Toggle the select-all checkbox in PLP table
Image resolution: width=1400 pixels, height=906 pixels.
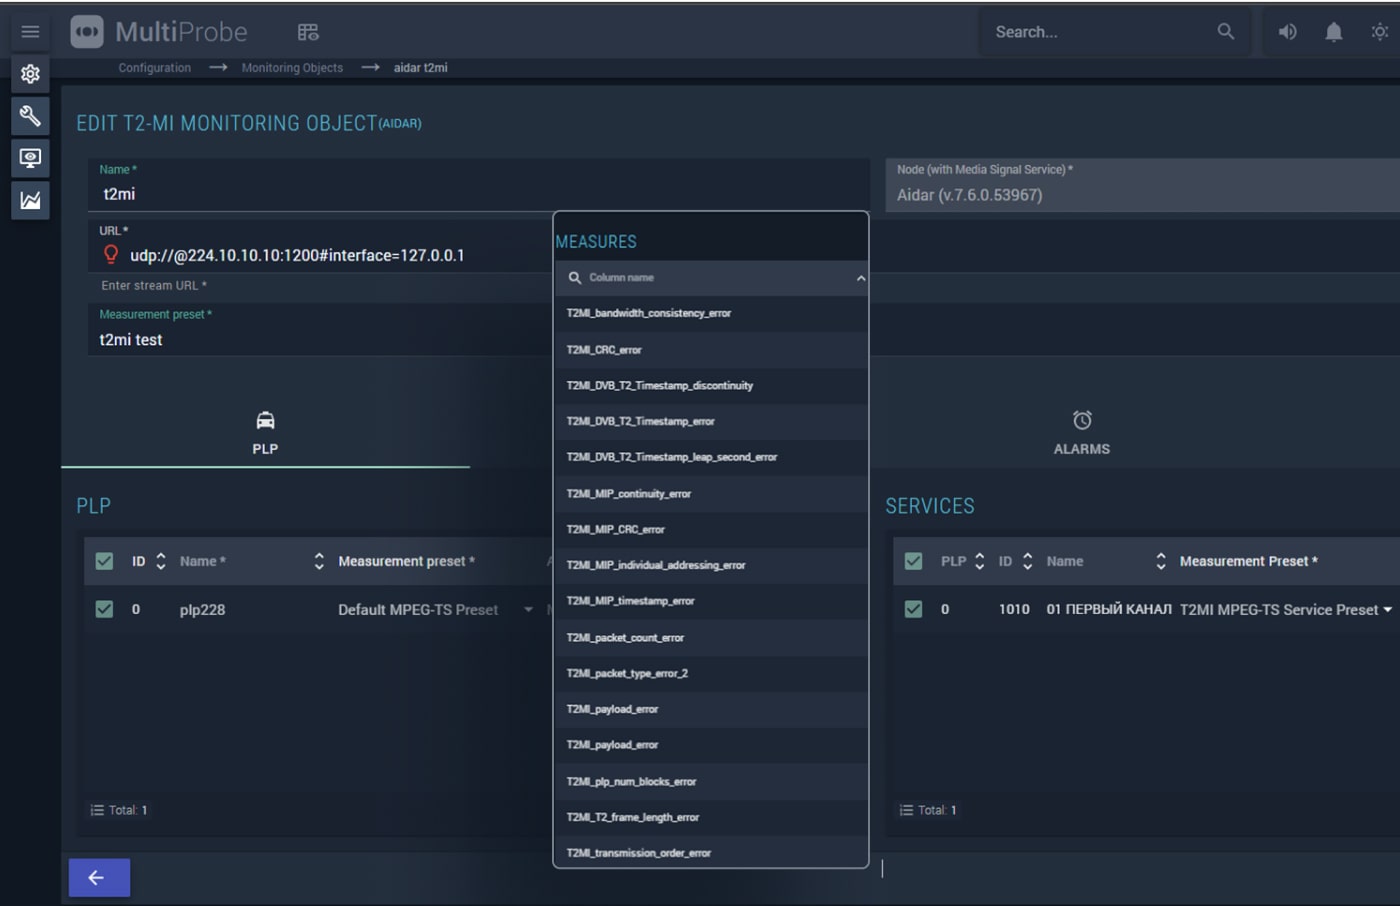(104, 561)
